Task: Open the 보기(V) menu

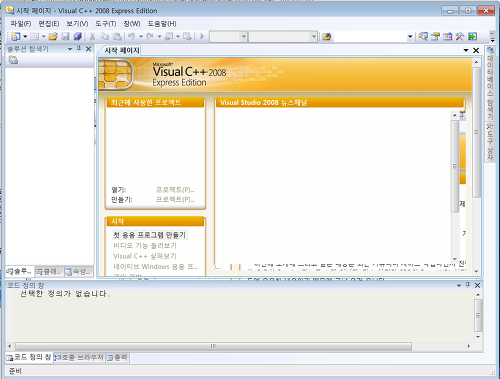Action: point(77,24)
